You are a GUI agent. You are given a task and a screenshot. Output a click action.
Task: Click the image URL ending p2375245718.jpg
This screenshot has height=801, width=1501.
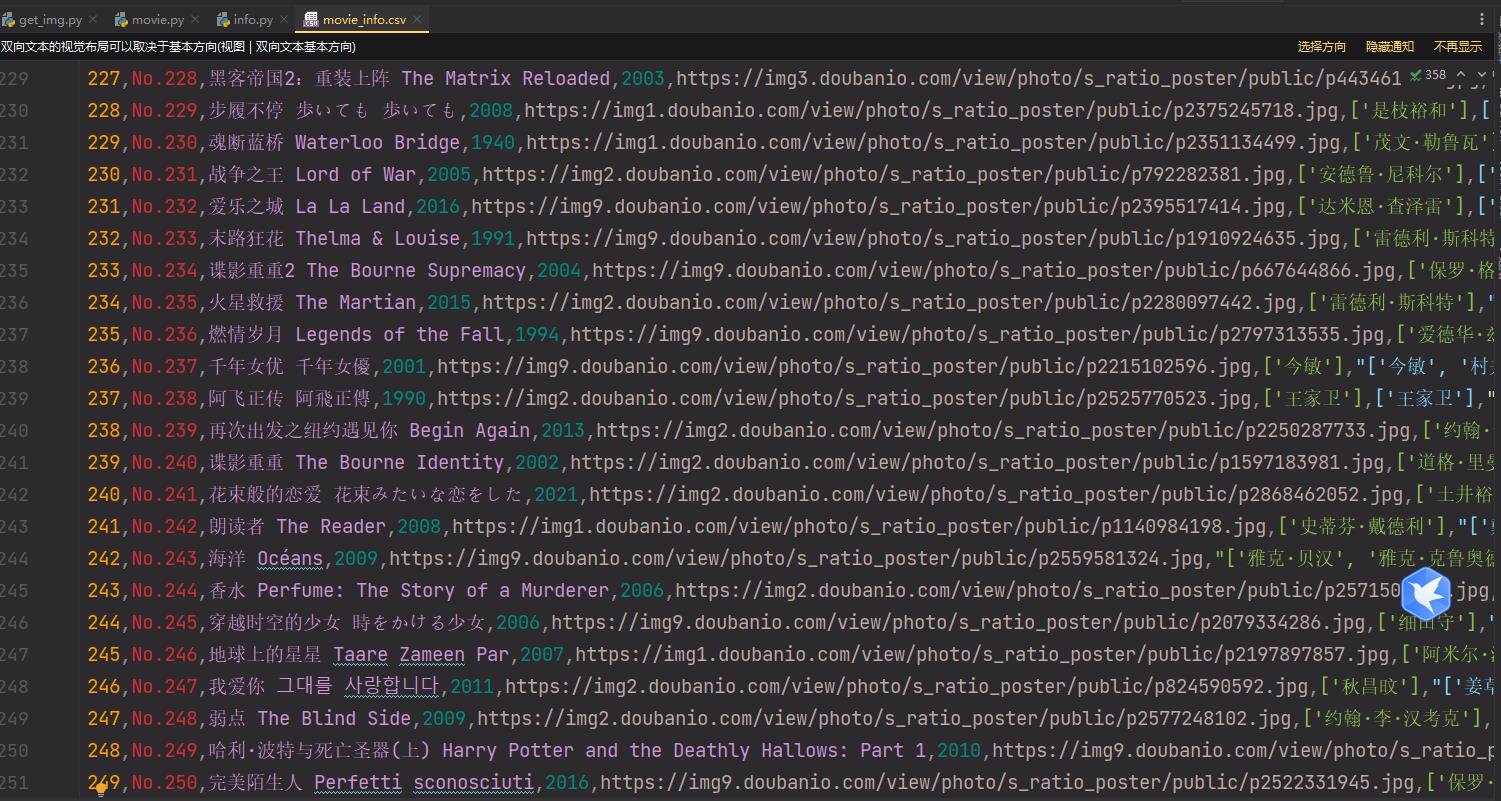[932, 110]
